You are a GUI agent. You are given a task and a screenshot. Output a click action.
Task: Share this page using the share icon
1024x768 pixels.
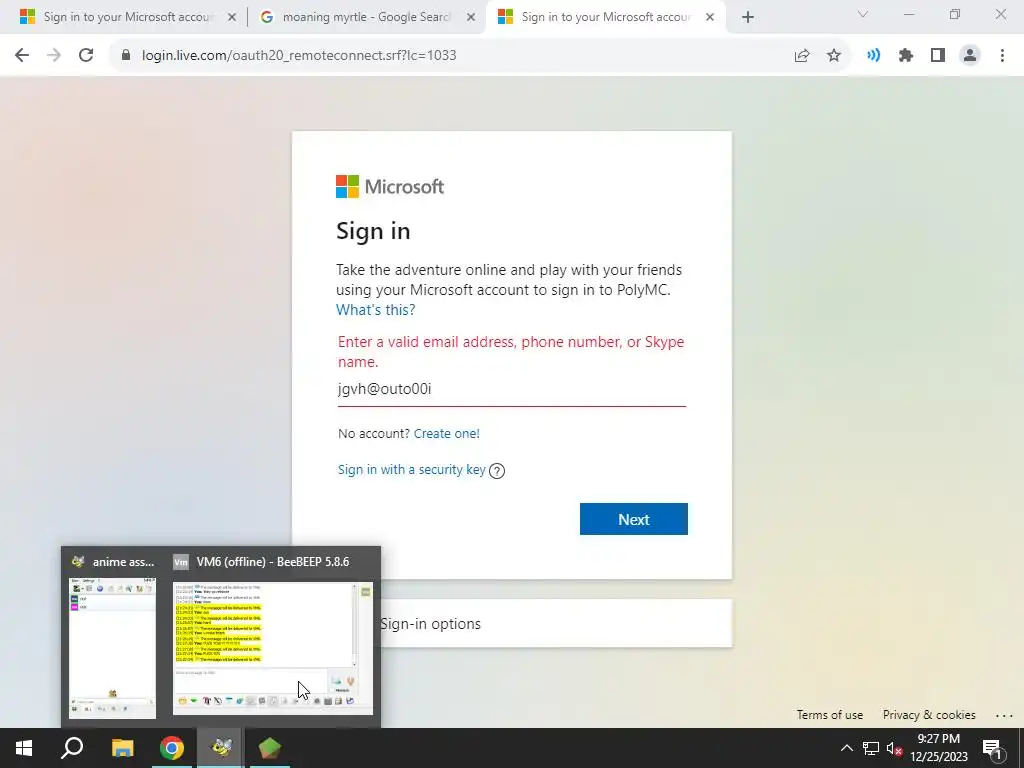(802, 56)
